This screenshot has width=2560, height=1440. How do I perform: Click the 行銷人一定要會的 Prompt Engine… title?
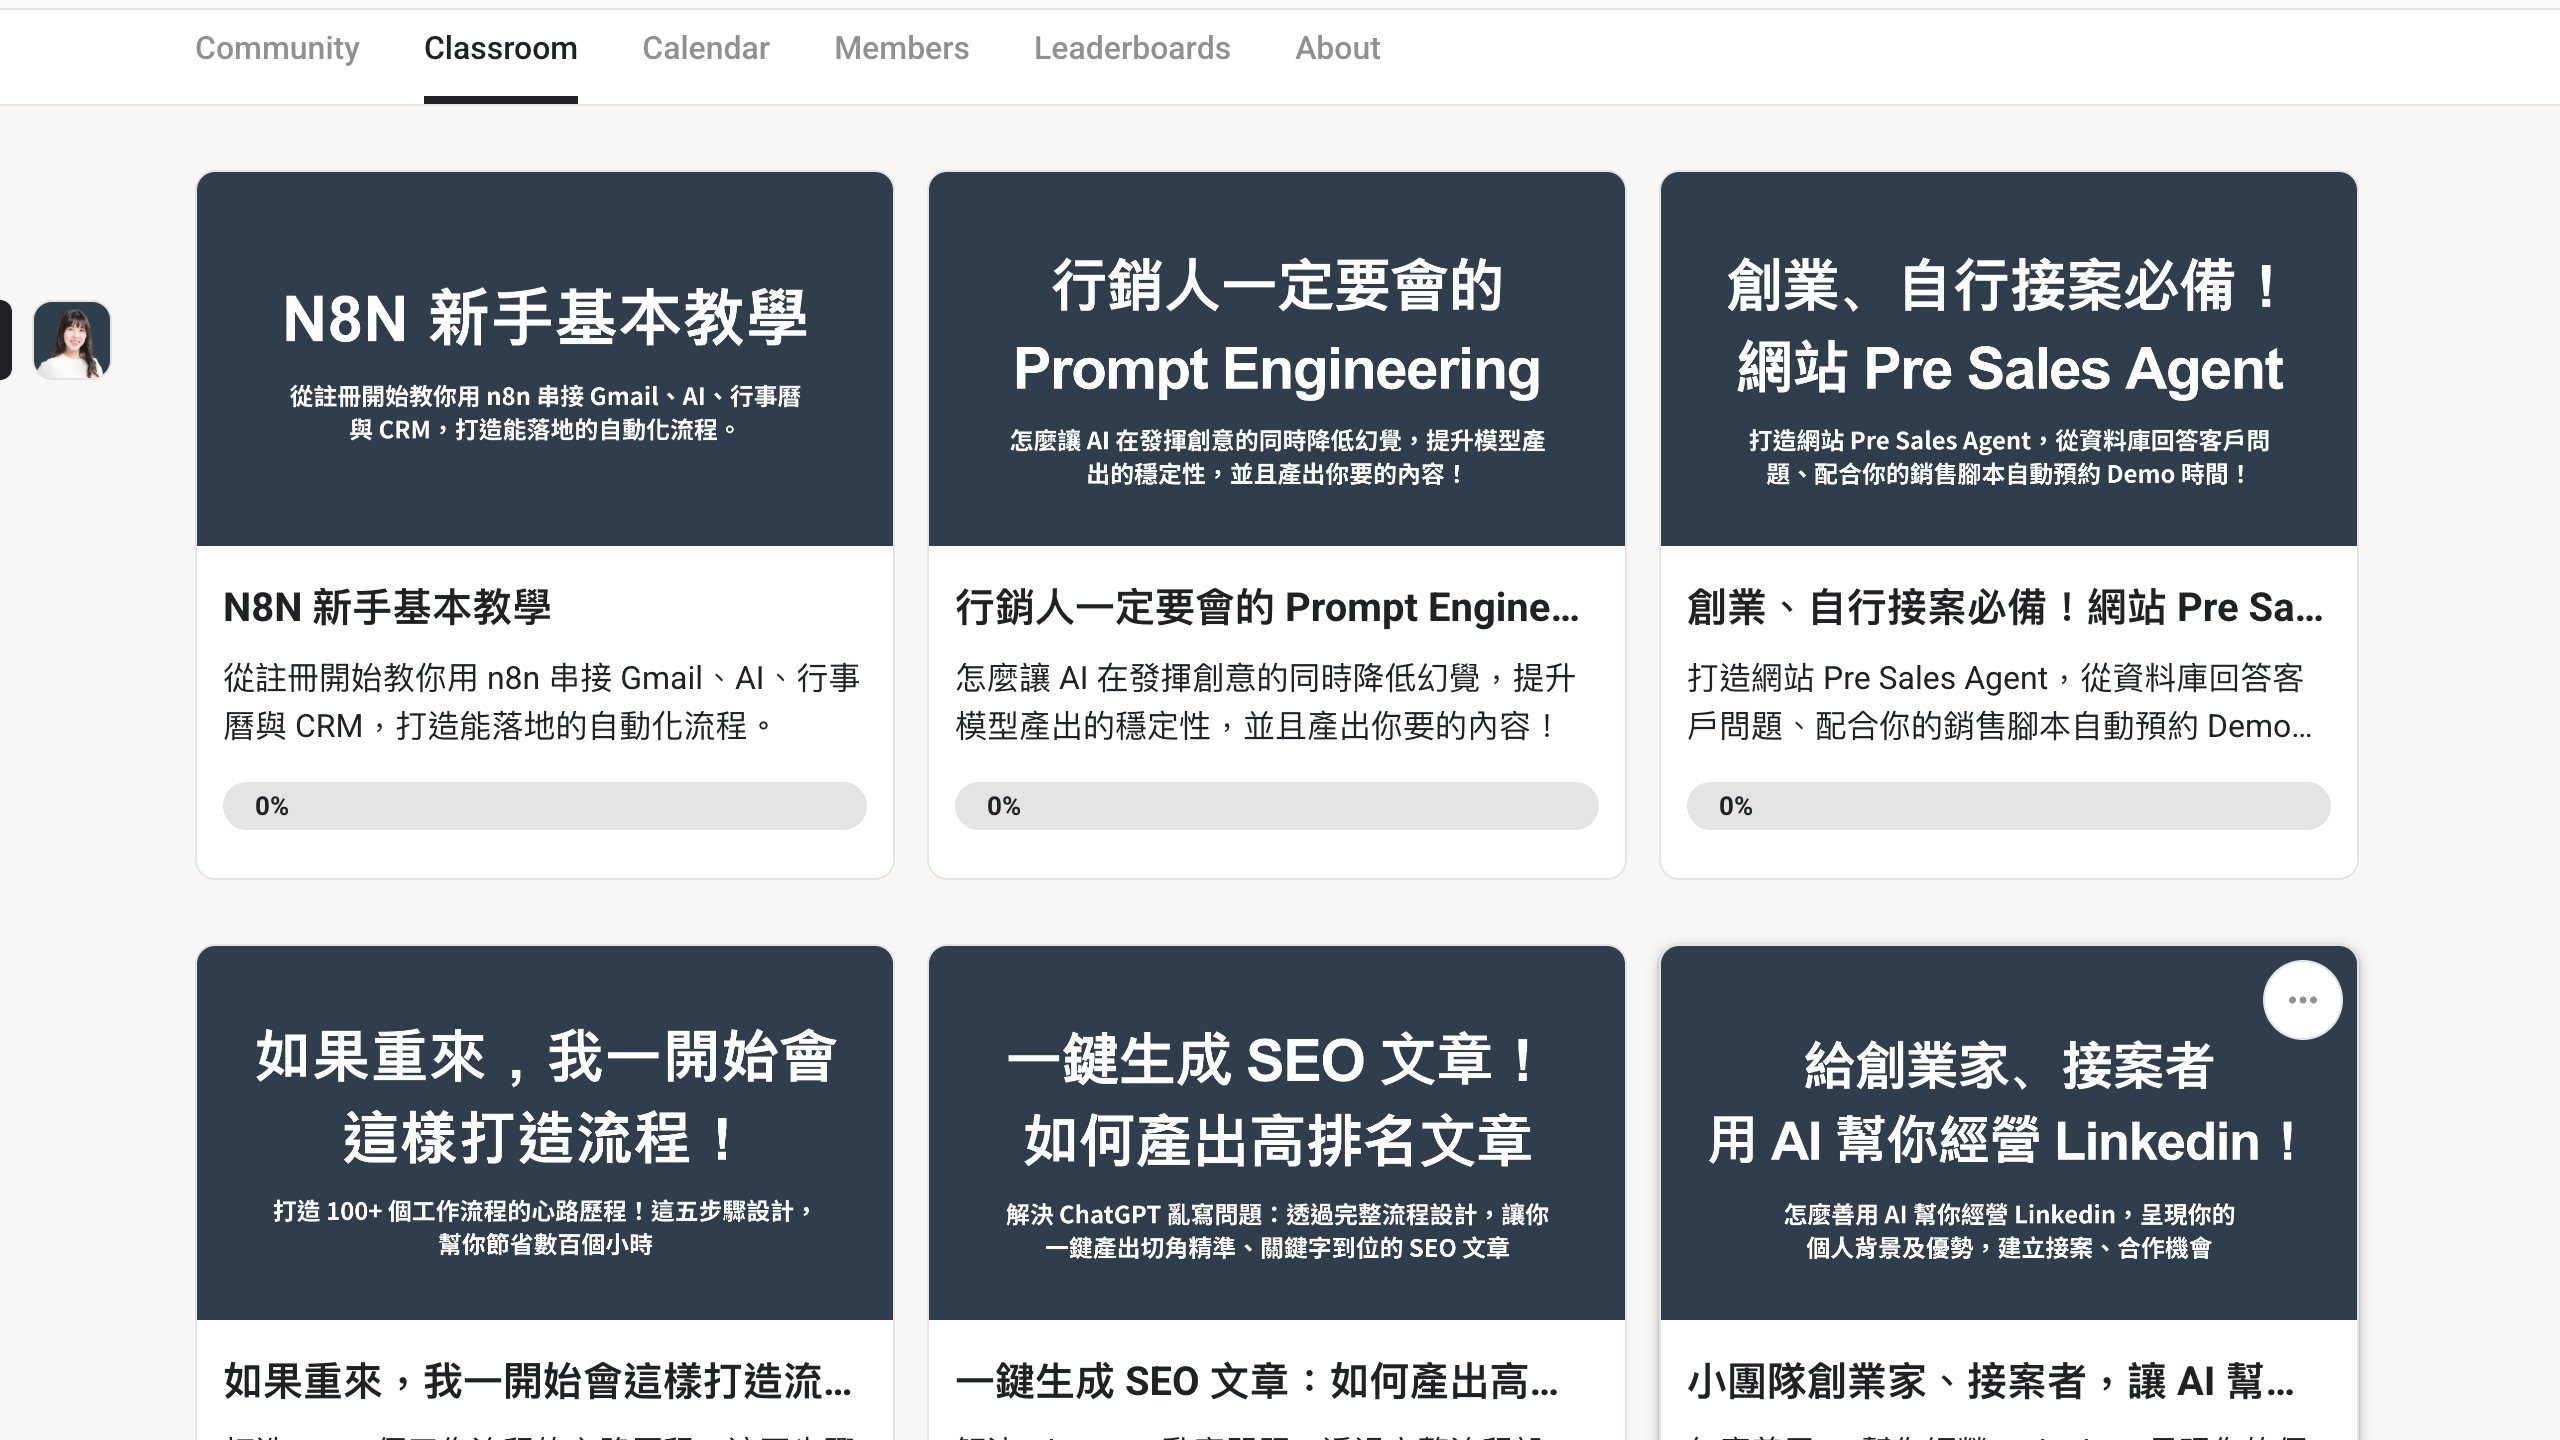1266,607
